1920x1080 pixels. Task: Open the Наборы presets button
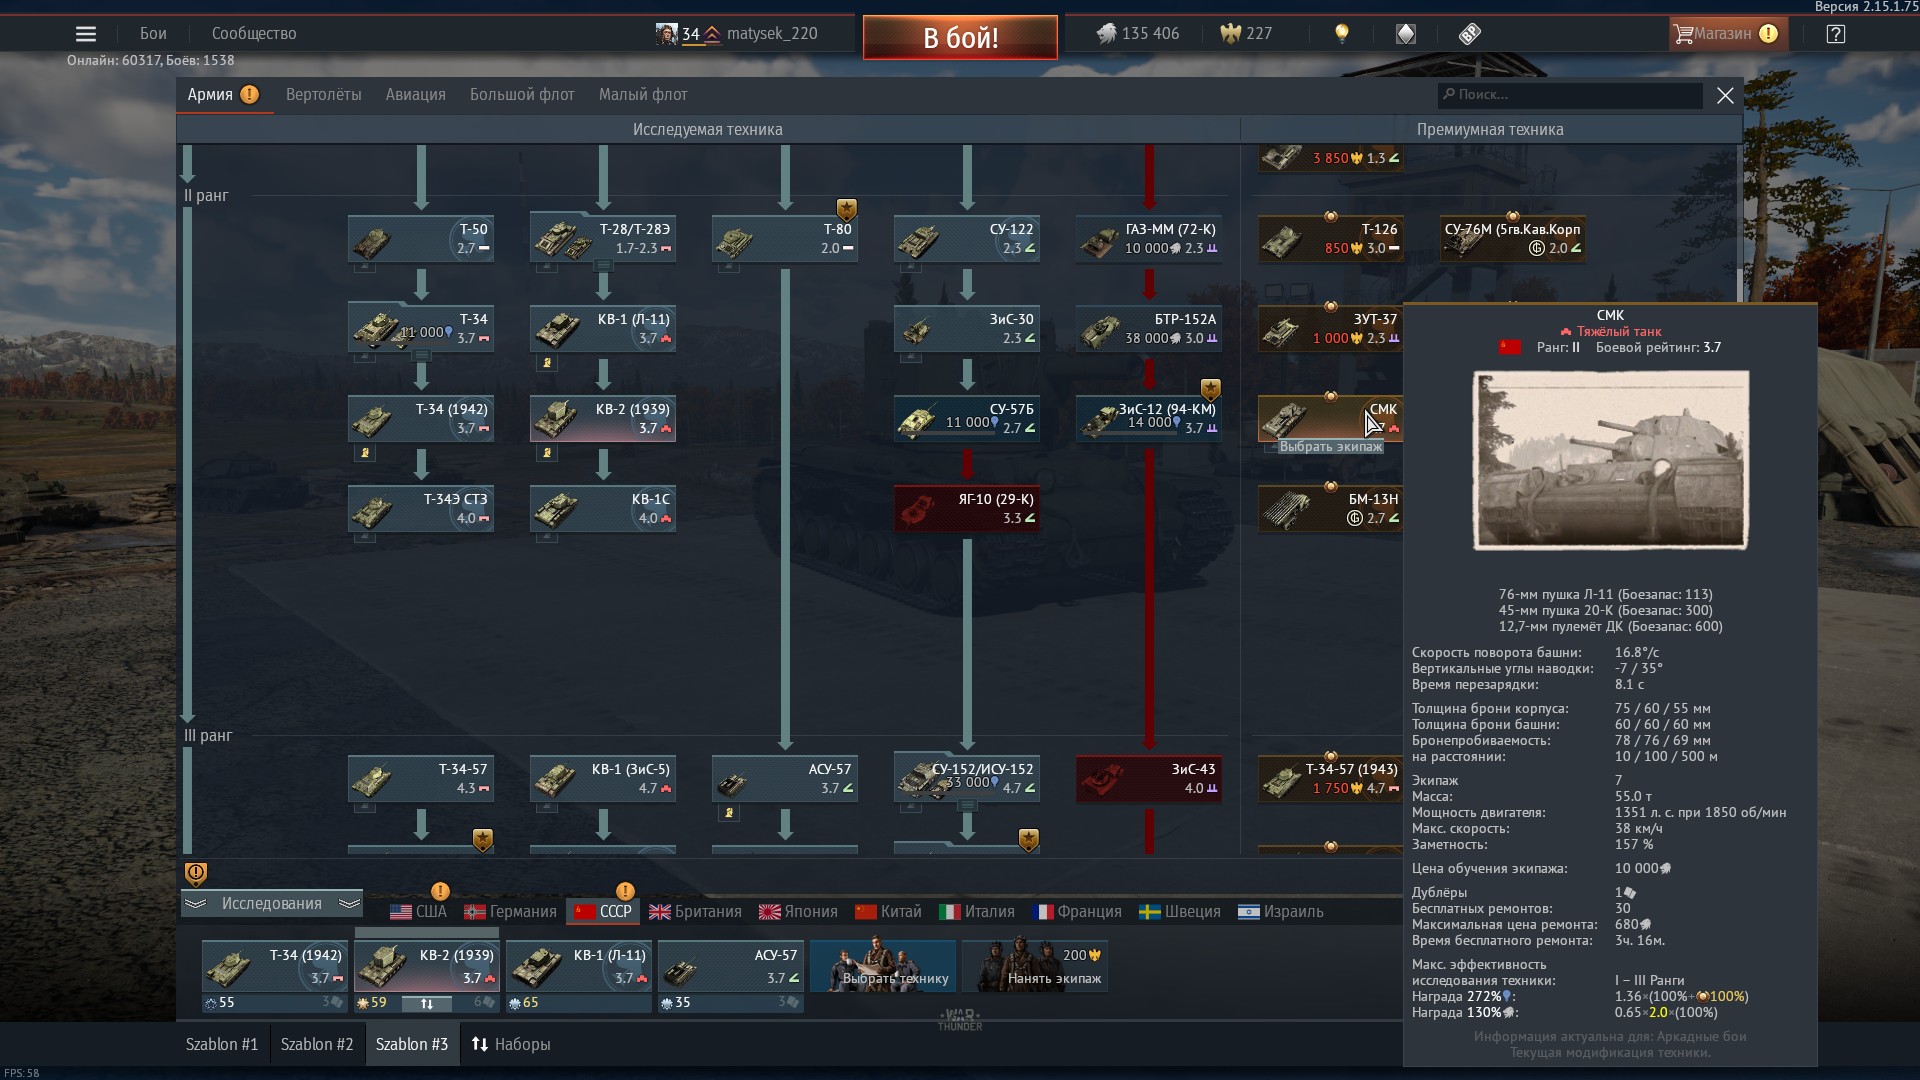coord(511,1044)
